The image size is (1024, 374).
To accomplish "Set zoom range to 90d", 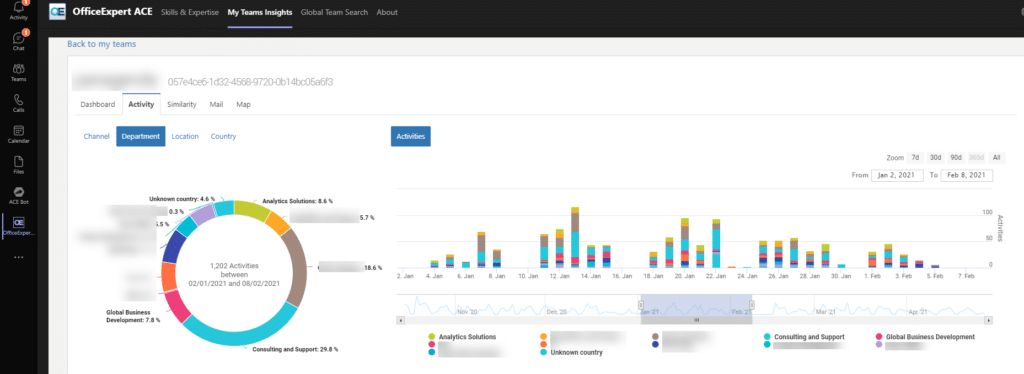I will click(956, 158).
